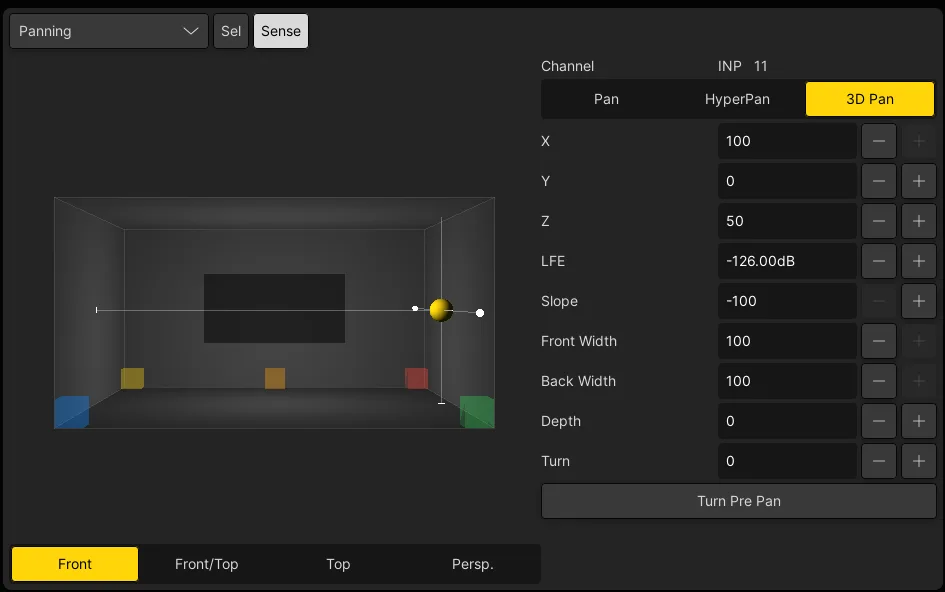Screen dimensions: 945x592
Task: Click the Turn Pre Pan button
Action: [739, 501]
